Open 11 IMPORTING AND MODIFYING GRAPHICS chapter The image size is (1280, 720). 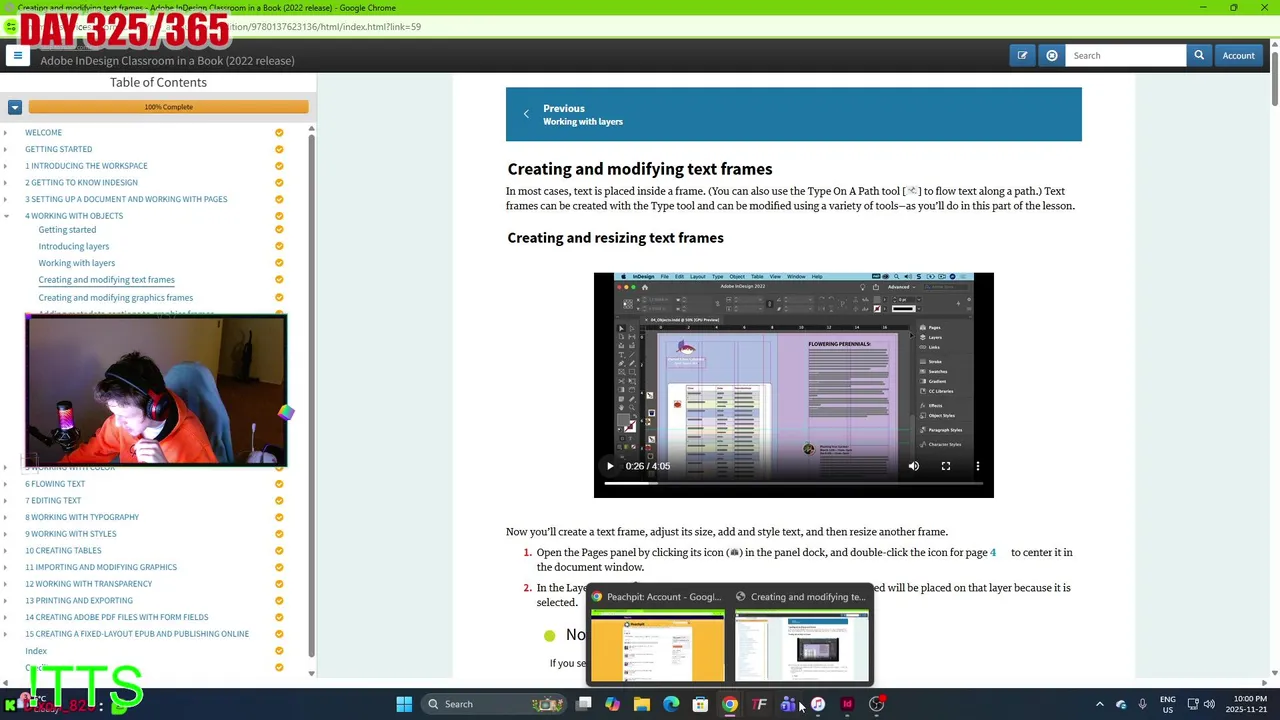[x=101, y=567]
